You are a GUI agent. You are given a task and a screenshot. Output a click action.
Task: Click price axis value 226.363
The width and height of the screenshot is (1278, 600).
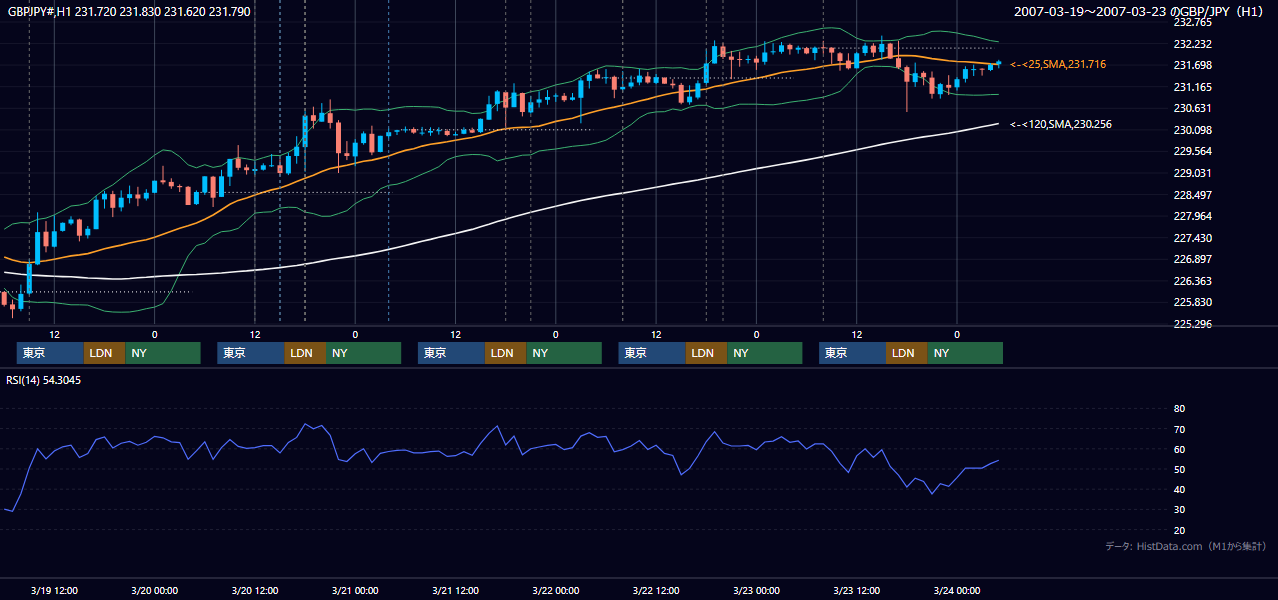pyautogui.click(x=1192, y=281)
